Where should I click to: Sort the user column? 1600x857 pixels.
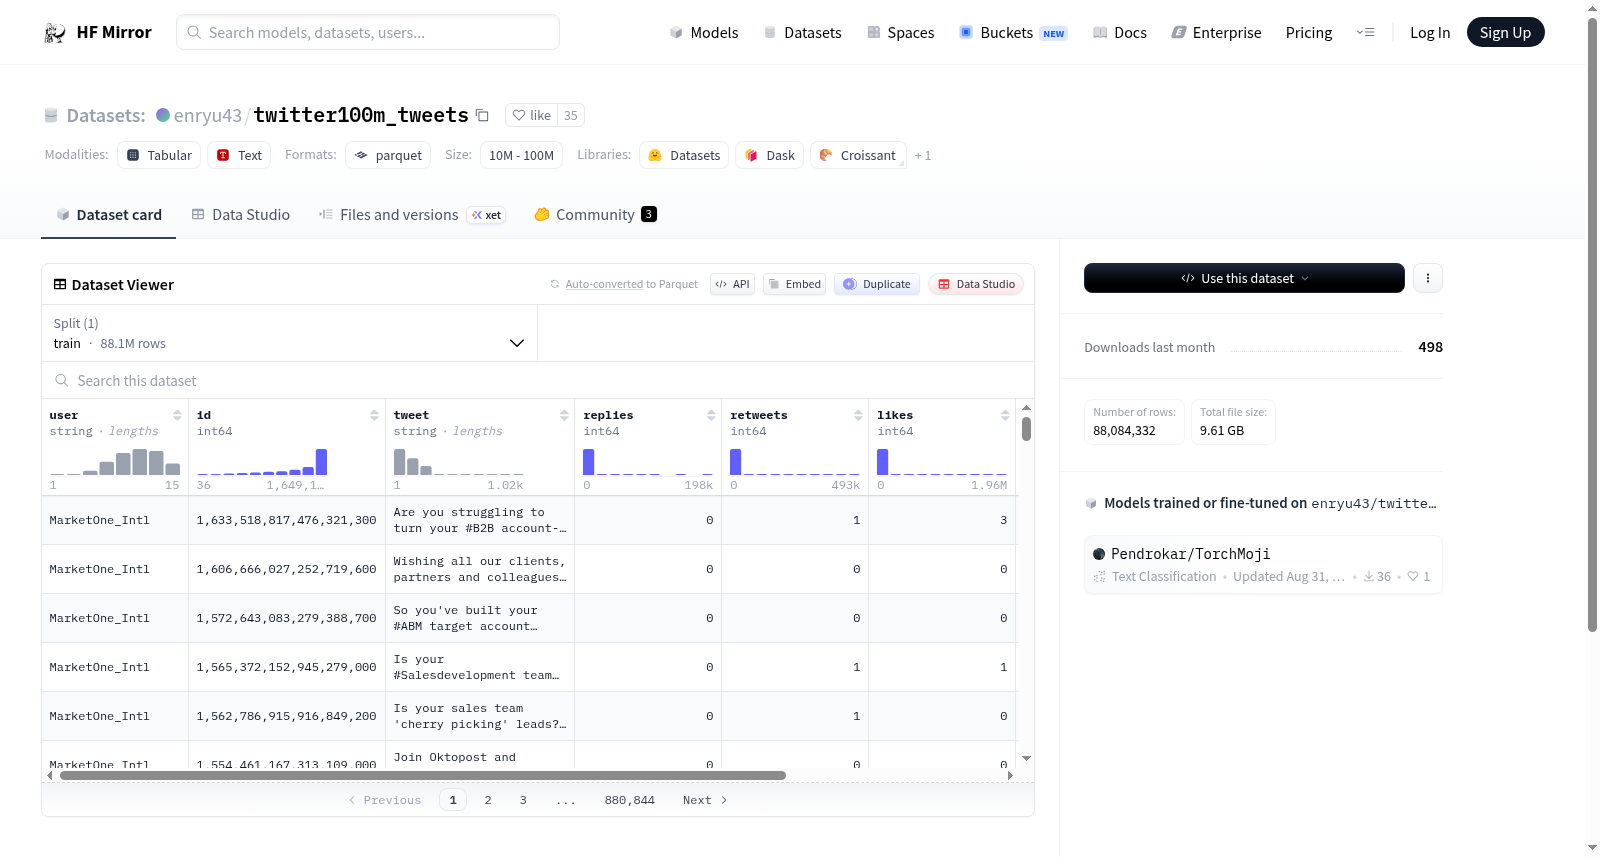click(177, 415)
